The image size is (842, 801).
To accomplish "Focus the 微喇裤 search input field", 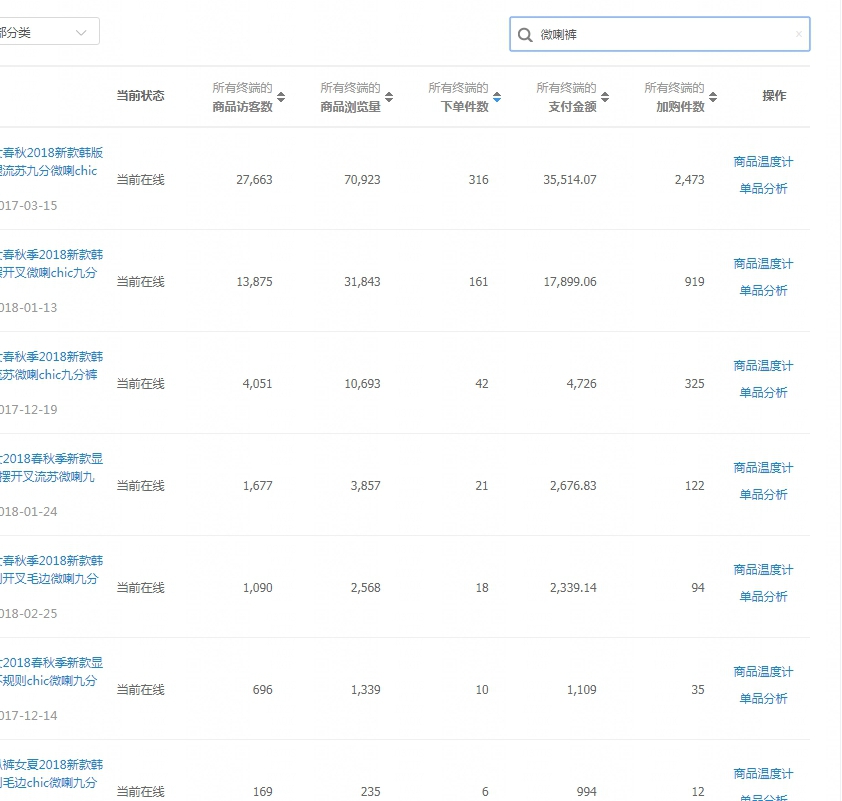I will coord(660,35).
